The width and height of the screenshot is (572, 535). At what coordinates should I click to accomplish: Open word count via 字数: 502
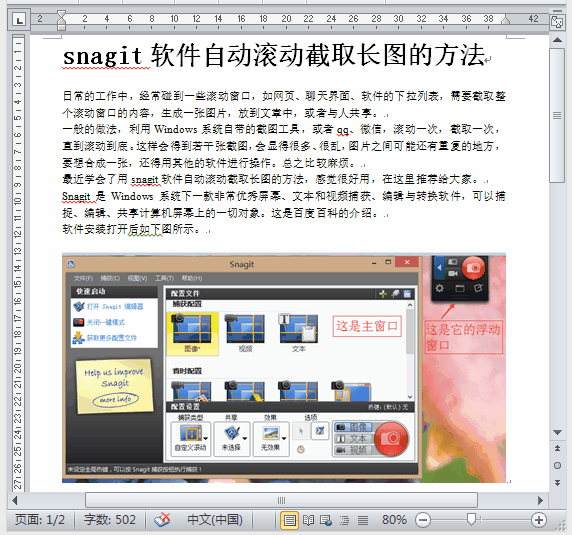[109, 520]
